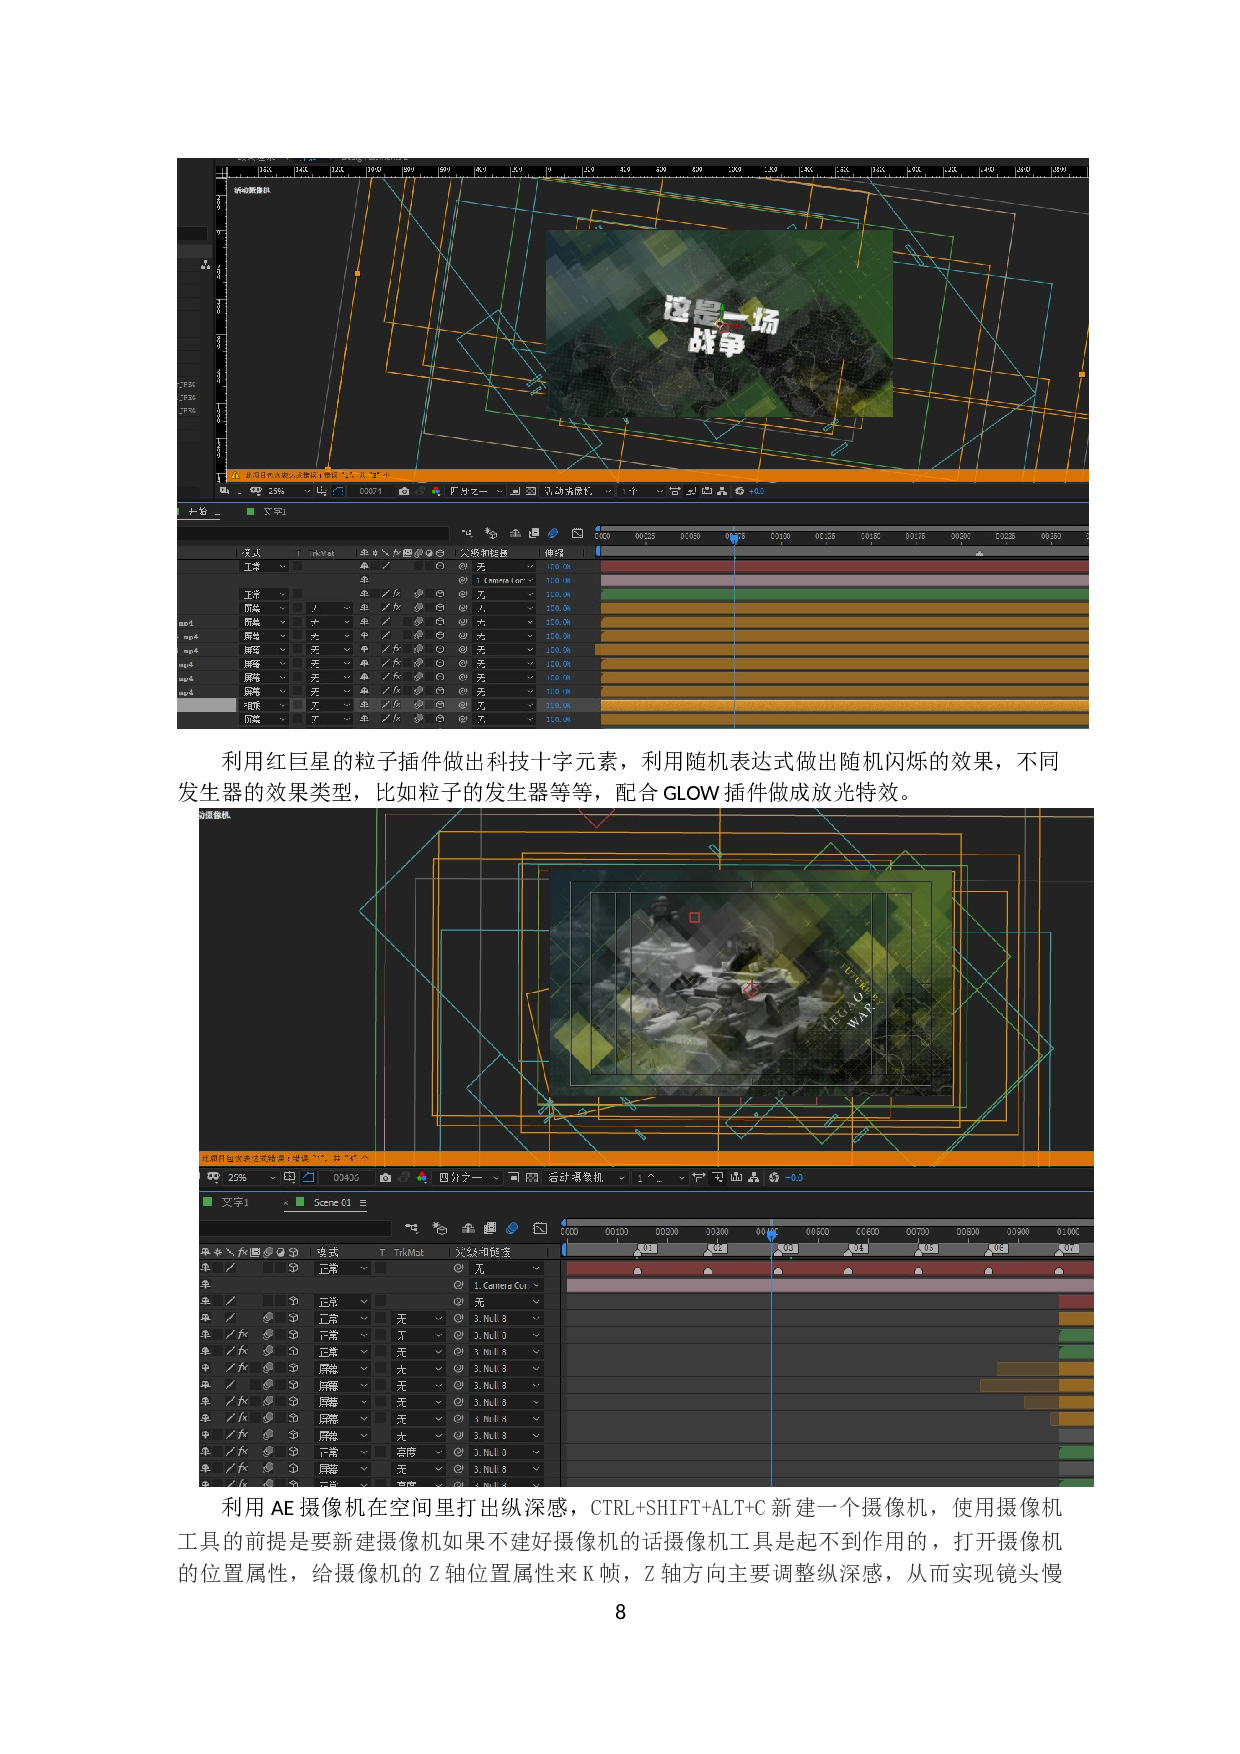This screenshot has width=1240, height=1754.
Task: Toggle fx effects switch on fifth Scene 01 layer
Action: 242,1335
